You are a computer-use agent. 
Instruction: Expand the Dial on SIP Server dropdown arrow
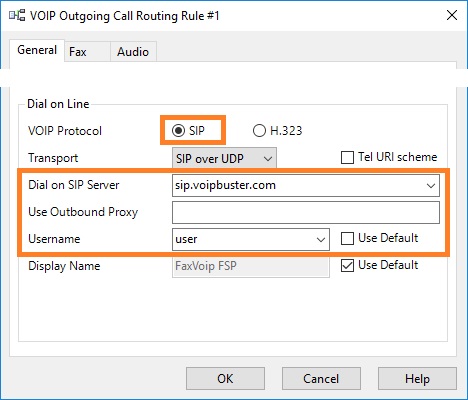(431, 185)
